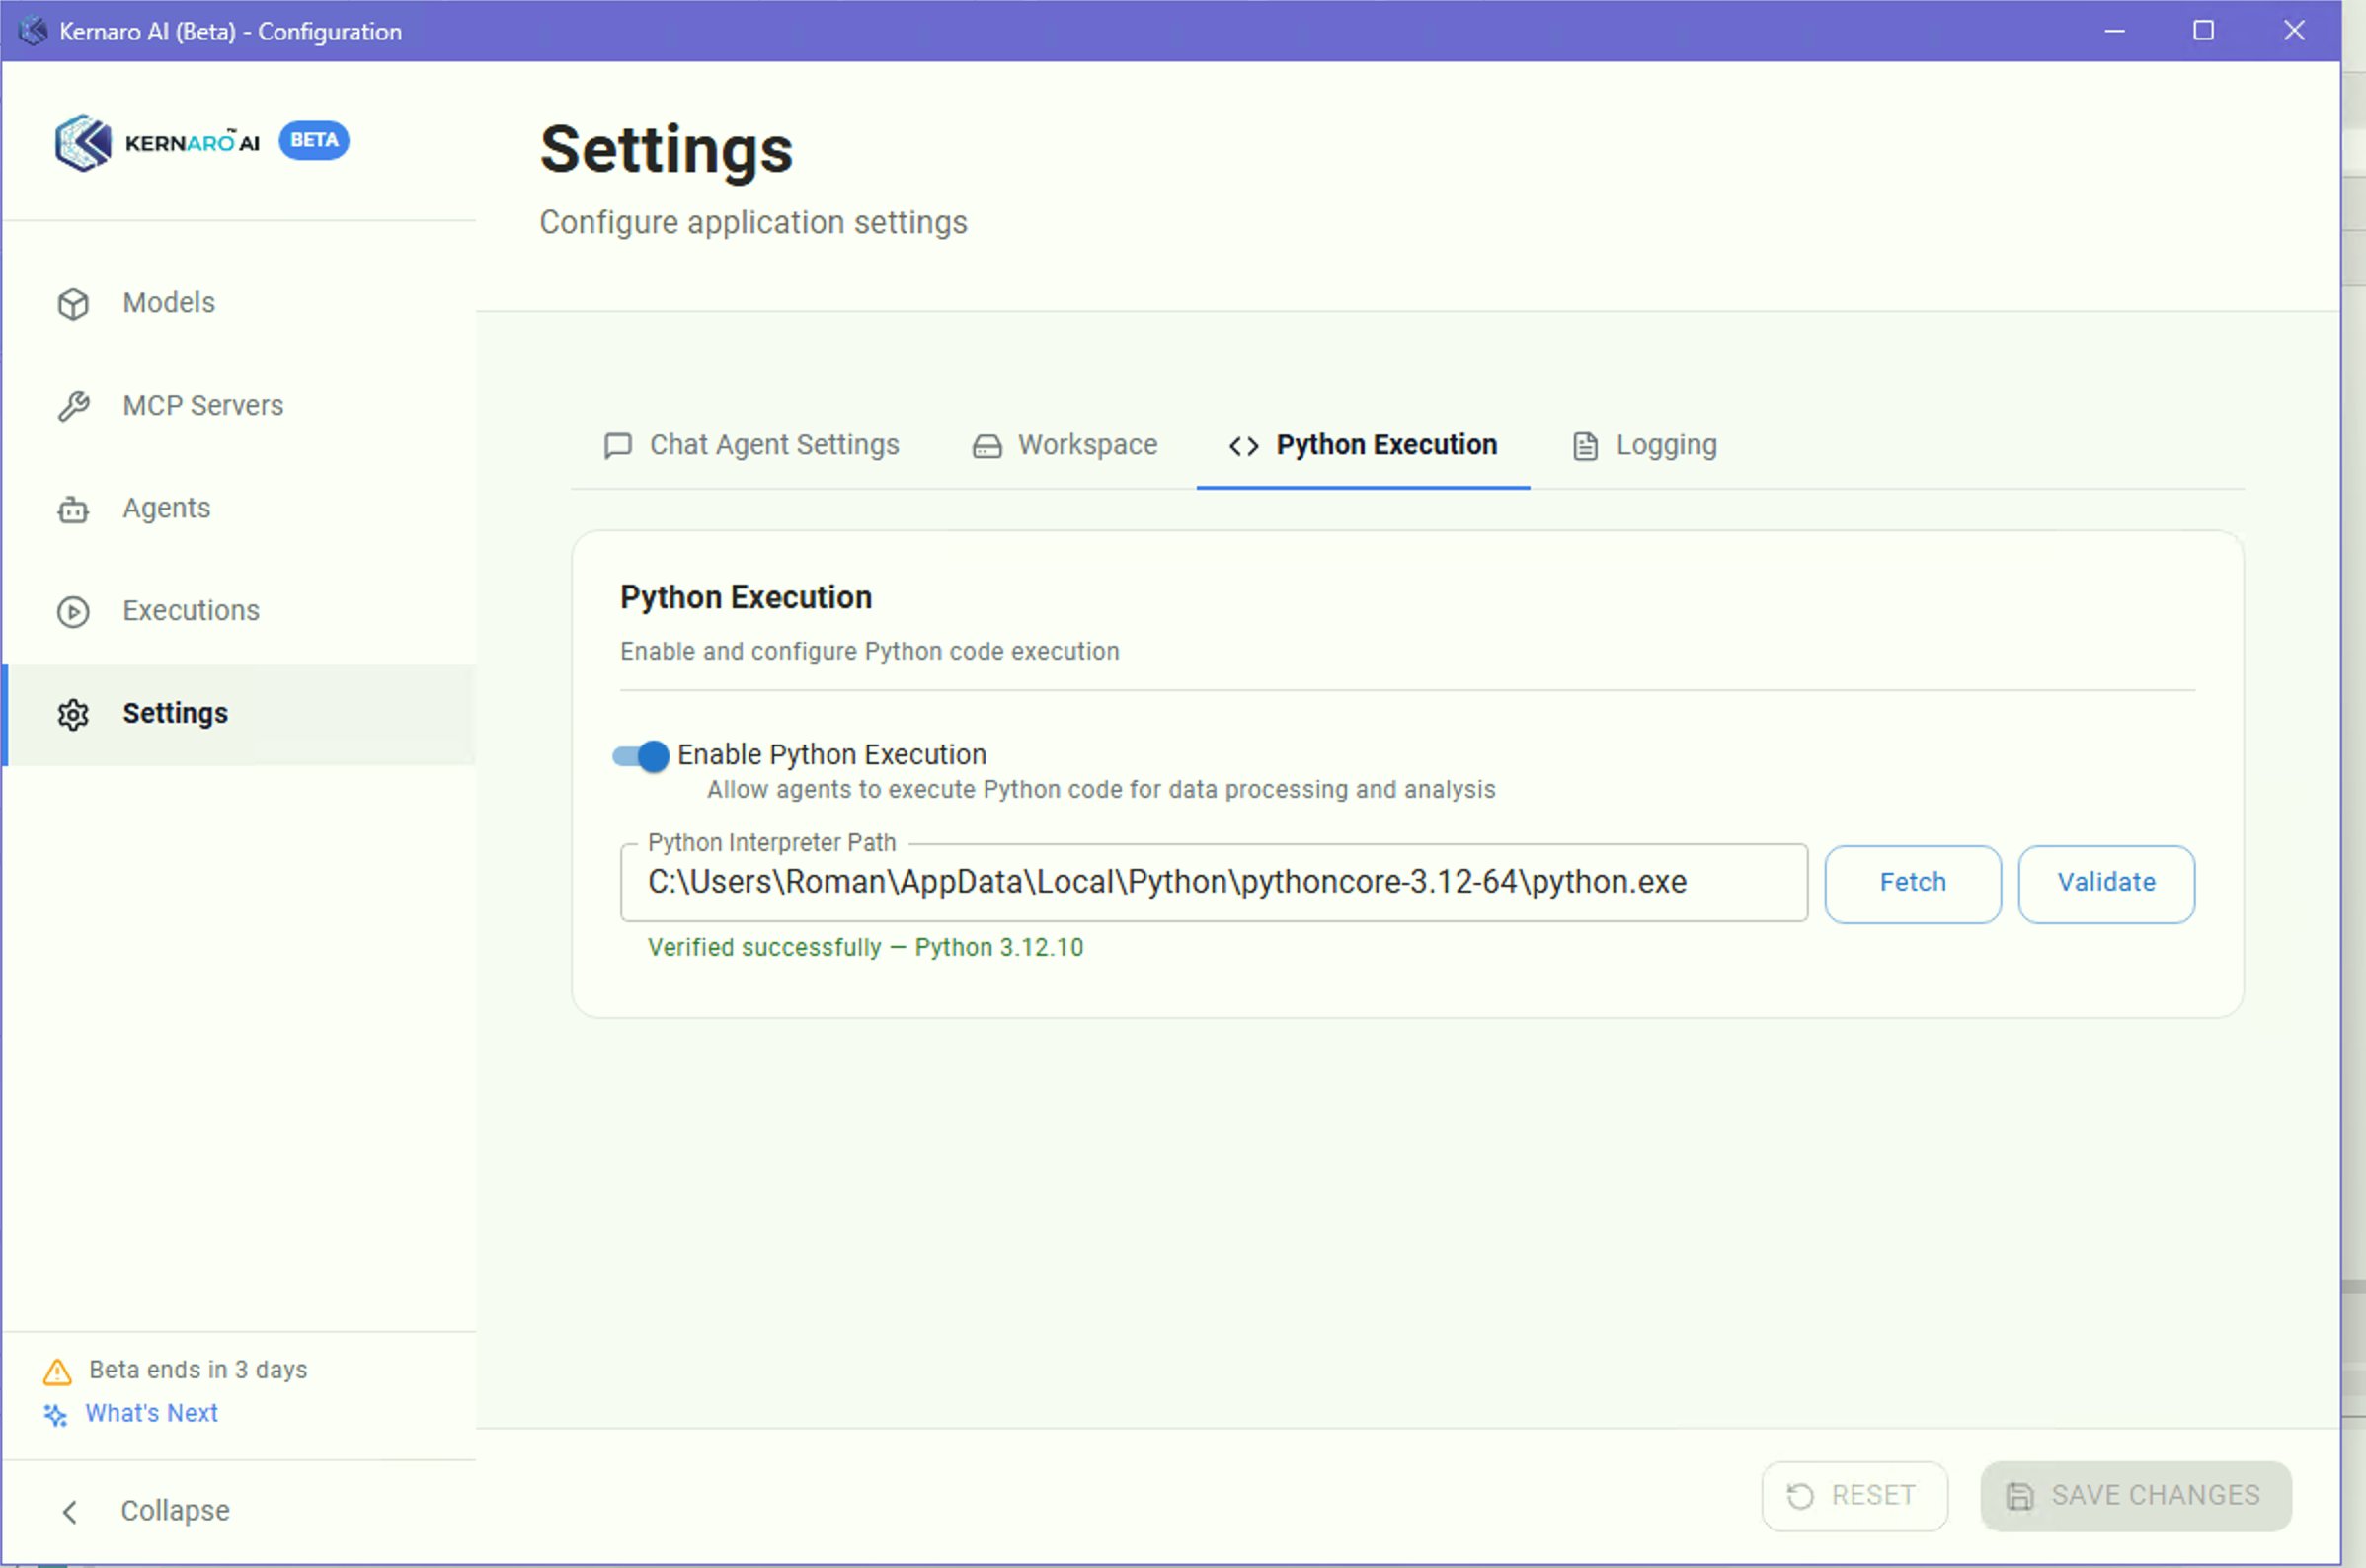The image size is (2366, 1568).
Task: Click the Models cube icon
Action: point(73,304)
